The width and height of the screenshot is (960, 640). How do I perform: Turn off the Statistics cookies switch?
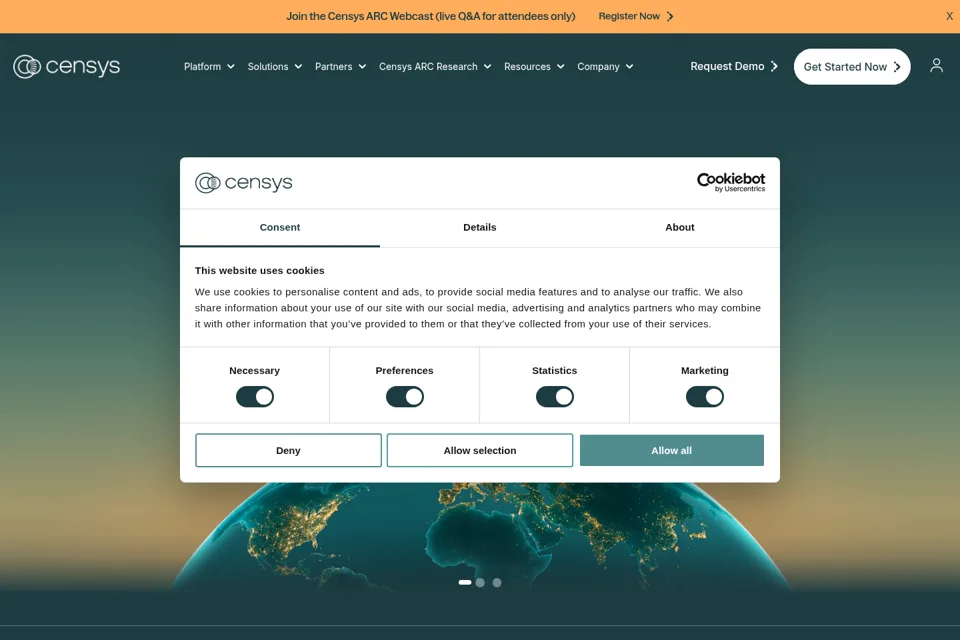point(555,397)
